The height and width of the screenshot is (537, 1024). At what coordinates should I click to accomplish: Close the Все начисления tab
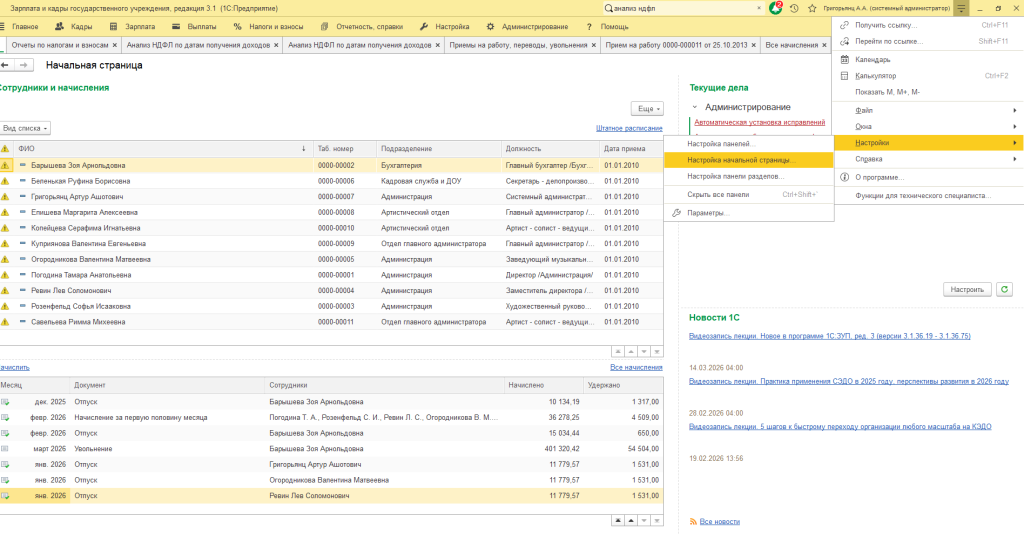[x=823, y=45]
